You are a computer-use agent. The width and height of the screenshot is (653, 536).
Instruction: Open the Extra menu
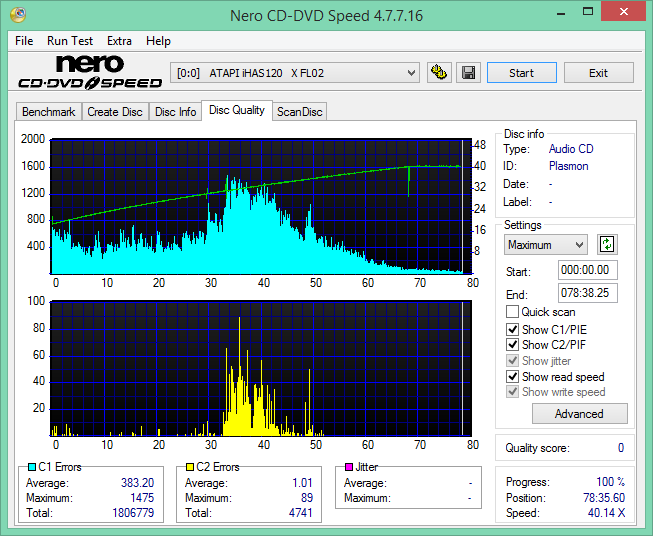tap(119, 41)
